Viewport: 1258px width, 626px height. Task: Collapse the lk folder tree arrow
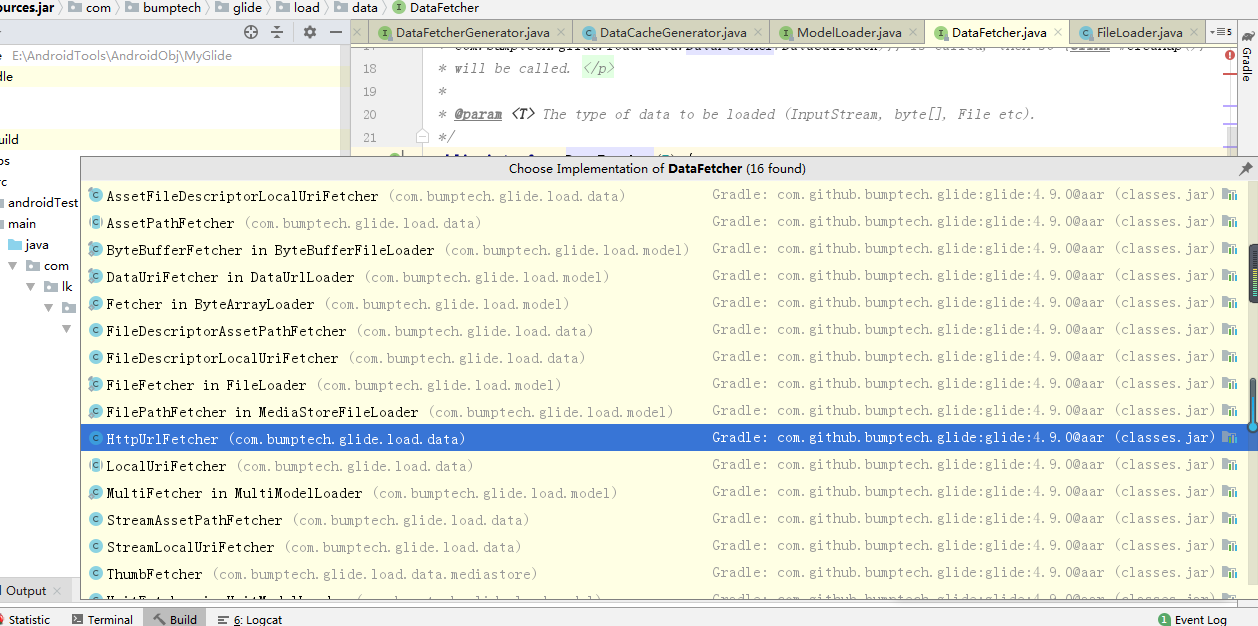click(31, 287)
